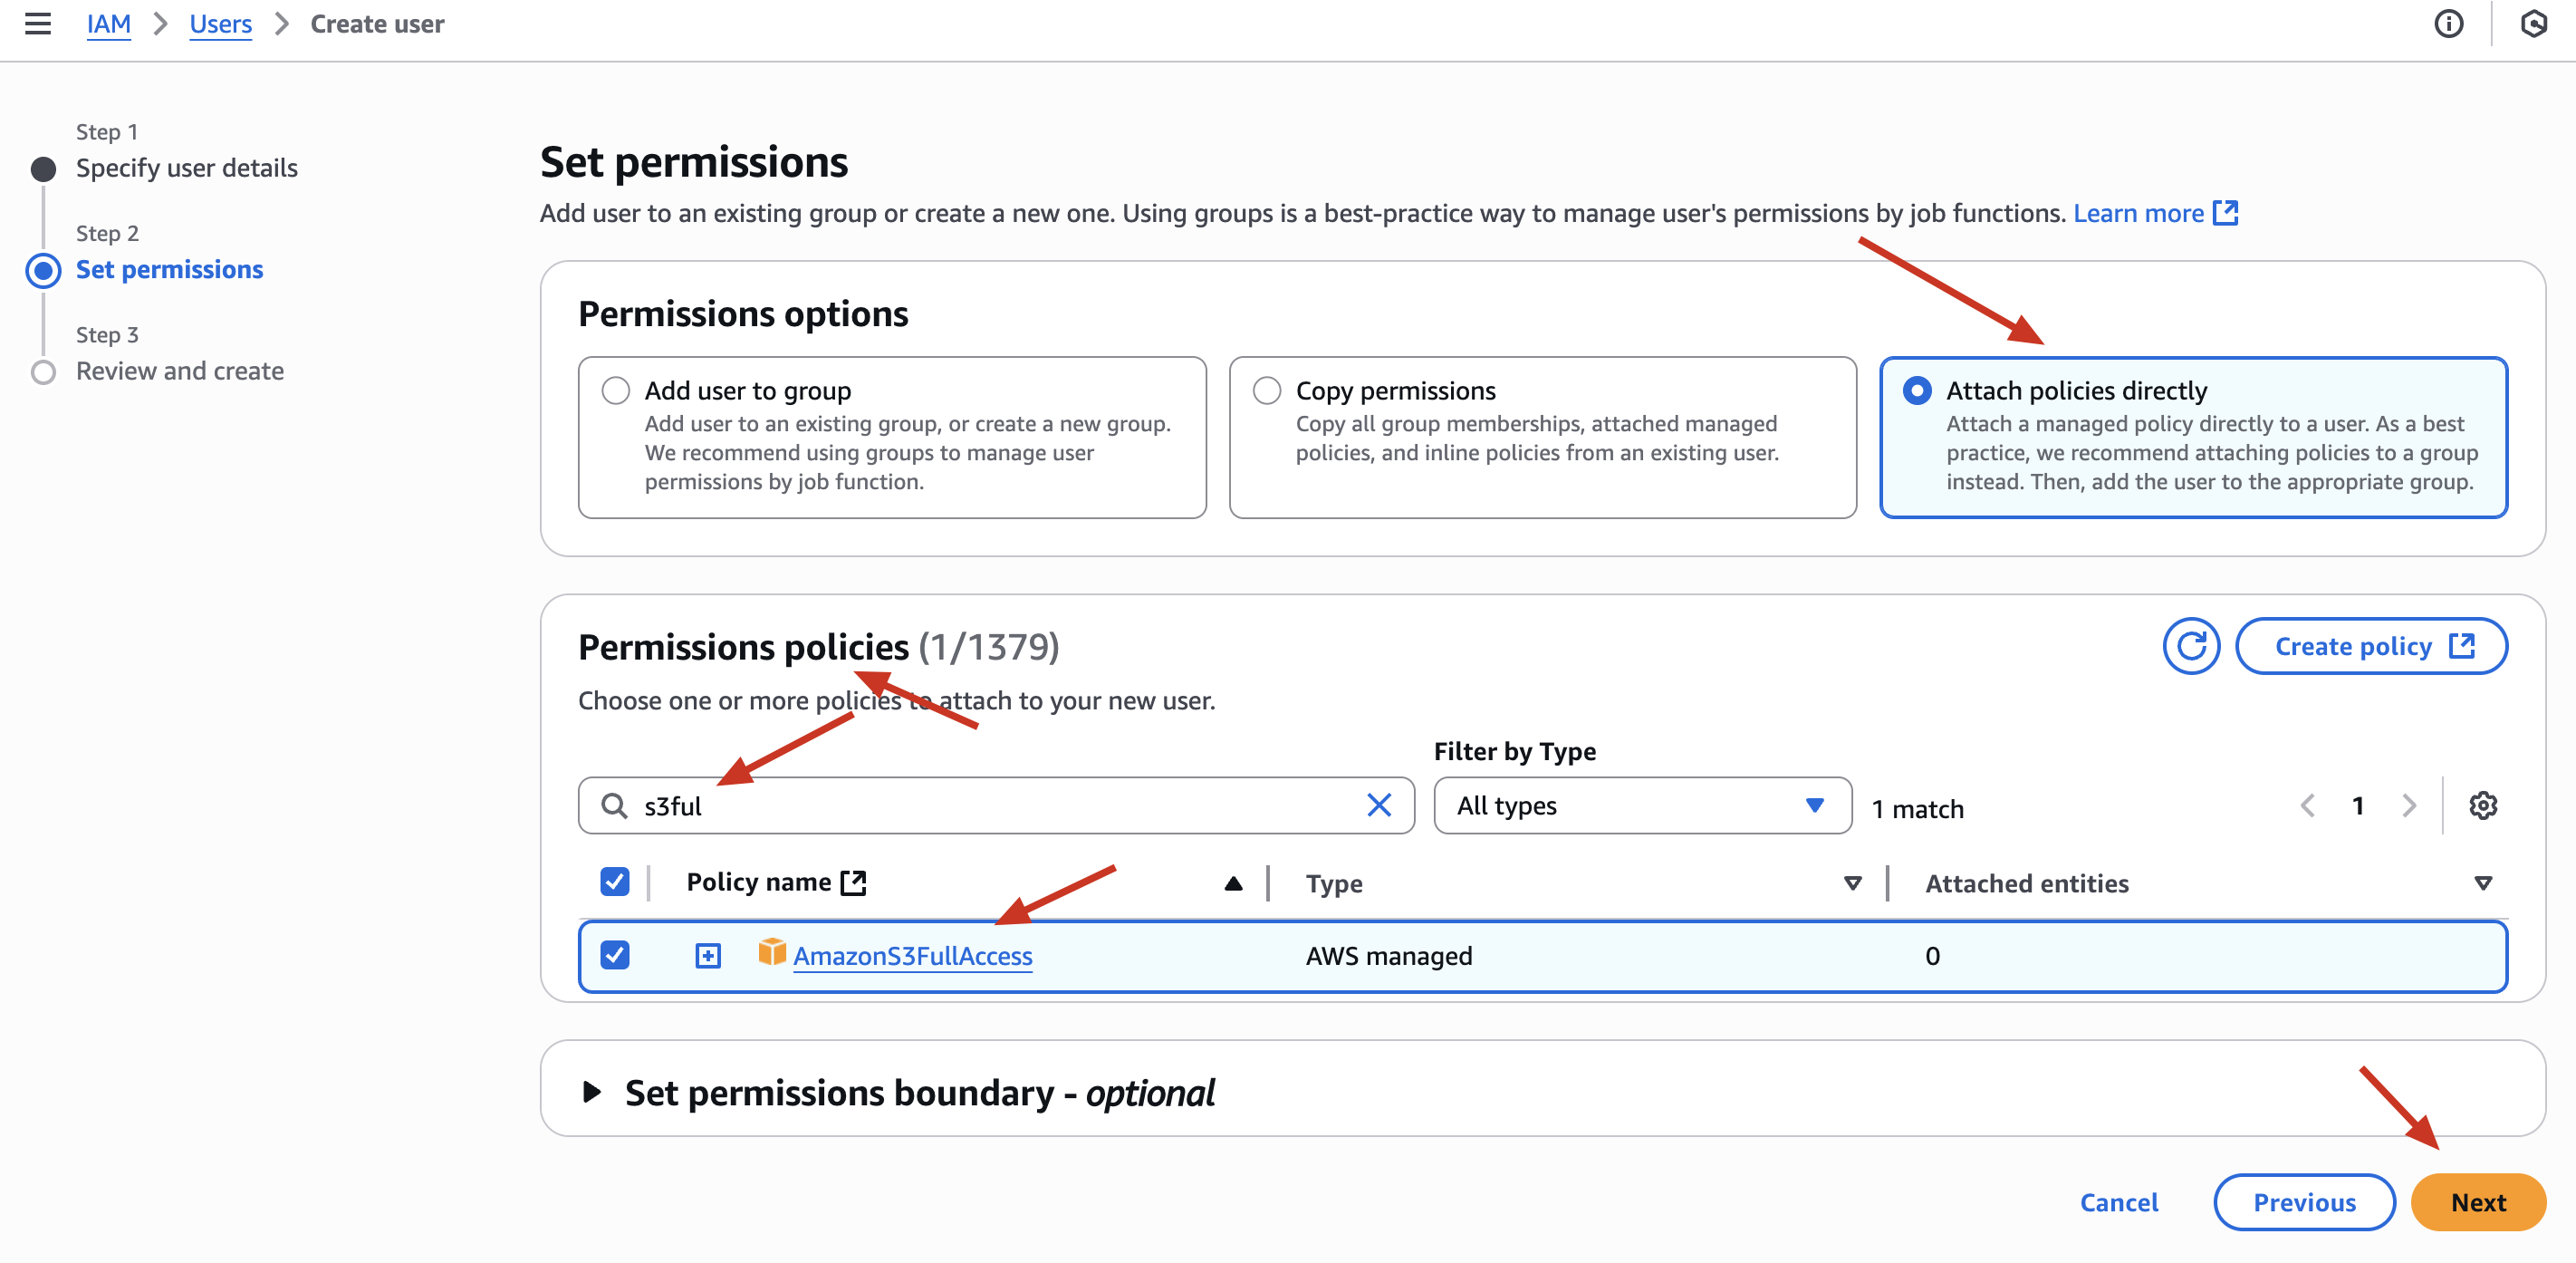Image resolution: width=2576 pixels, height=1263 pixels.
Task: Go to next page of policies
Action: (2409, 805)
